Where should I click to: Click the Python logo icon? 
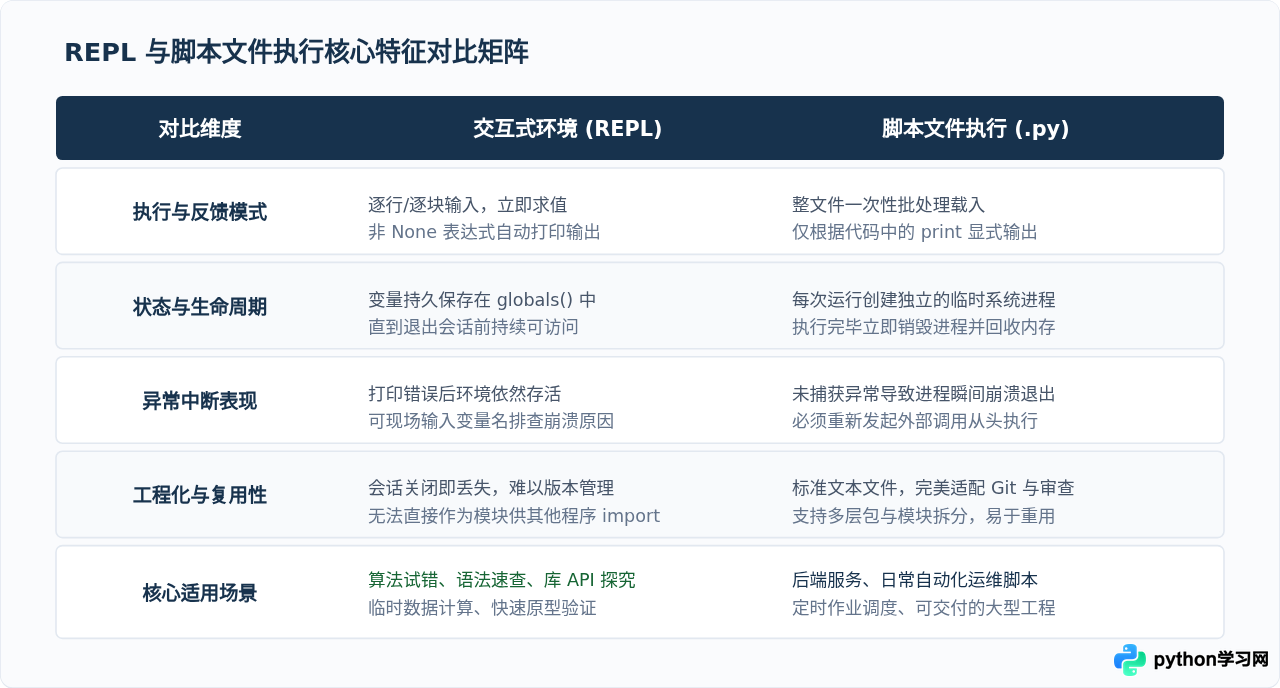(x=1130, y=660)
